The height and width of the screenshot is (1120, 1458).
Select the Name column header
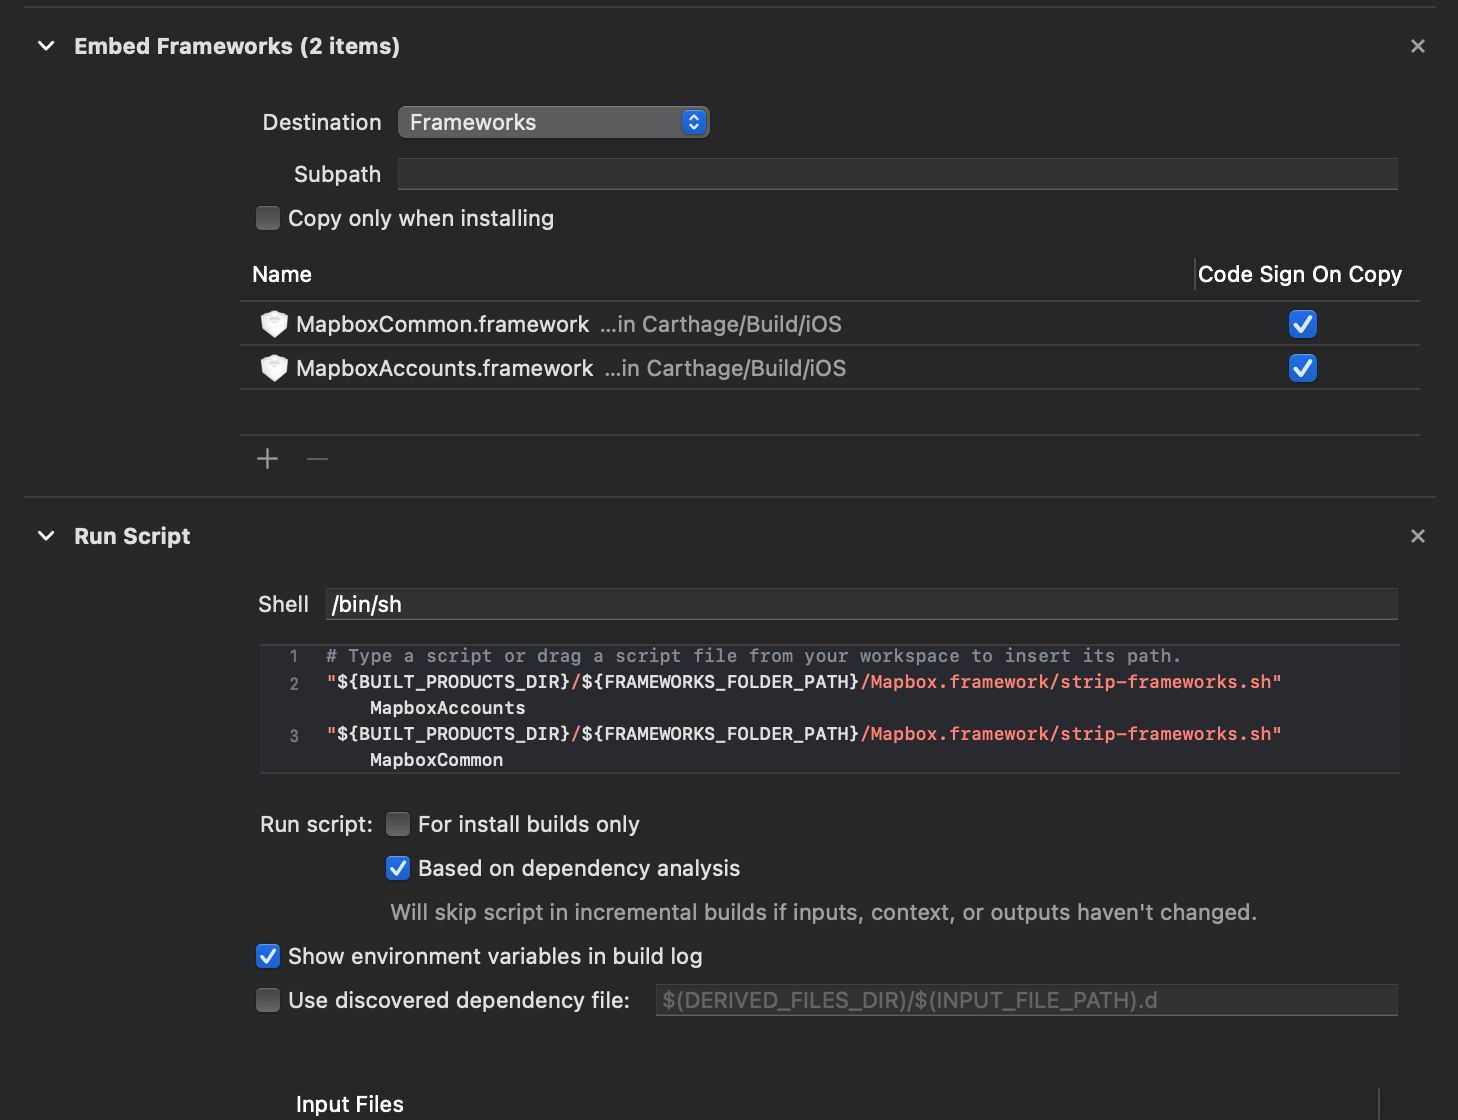pos(282,274)
